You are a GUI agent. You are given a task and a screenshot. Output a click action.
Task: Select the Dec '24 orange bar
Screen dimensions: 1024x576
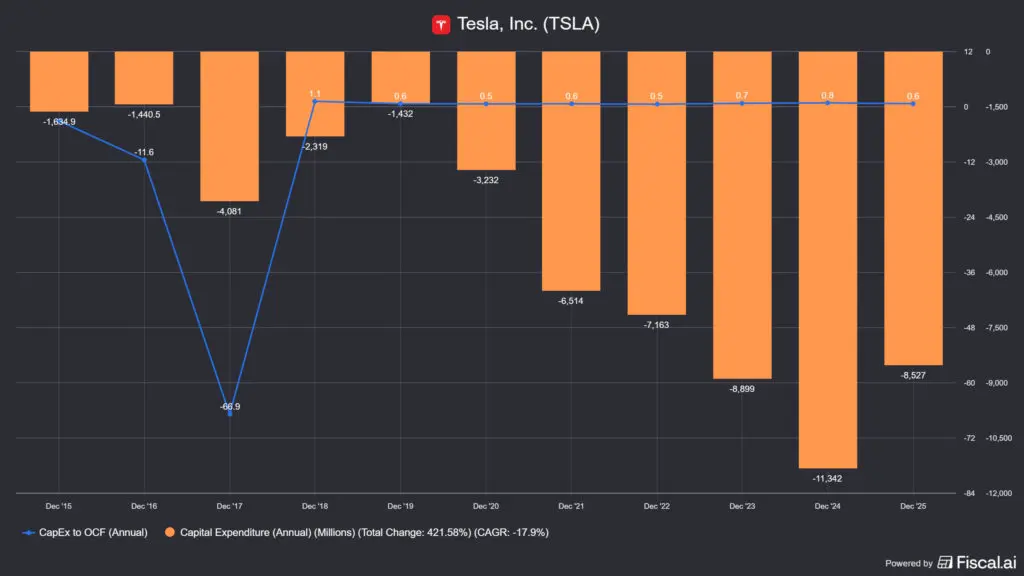(x=827, y=260)
